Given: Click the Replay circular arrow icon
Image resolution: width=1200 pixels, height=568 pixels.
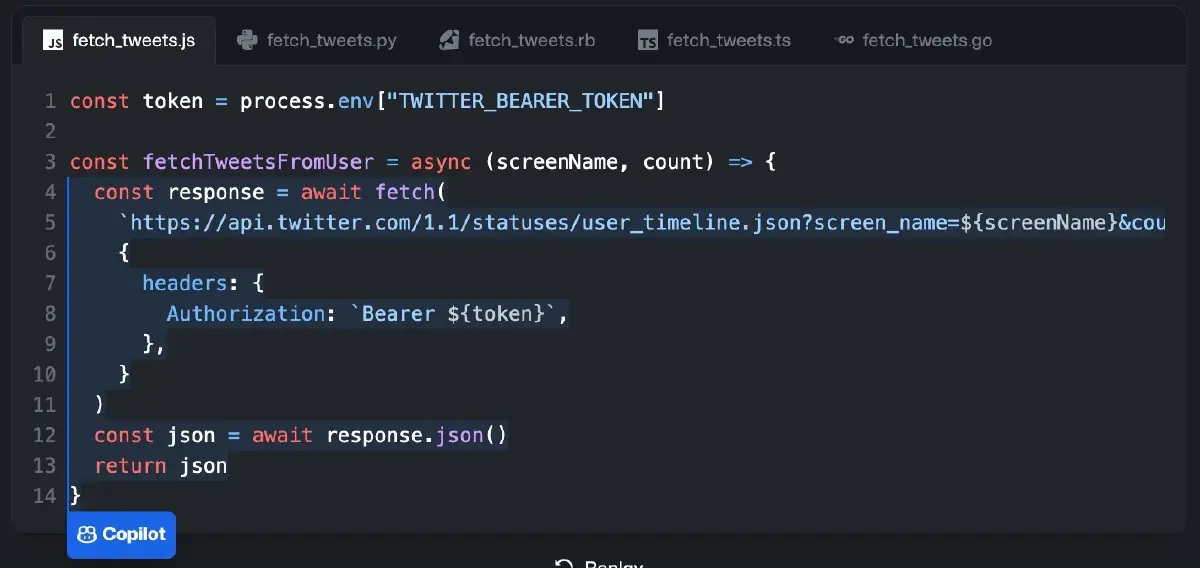Looking at the screenshot, I should pos(564,565).
